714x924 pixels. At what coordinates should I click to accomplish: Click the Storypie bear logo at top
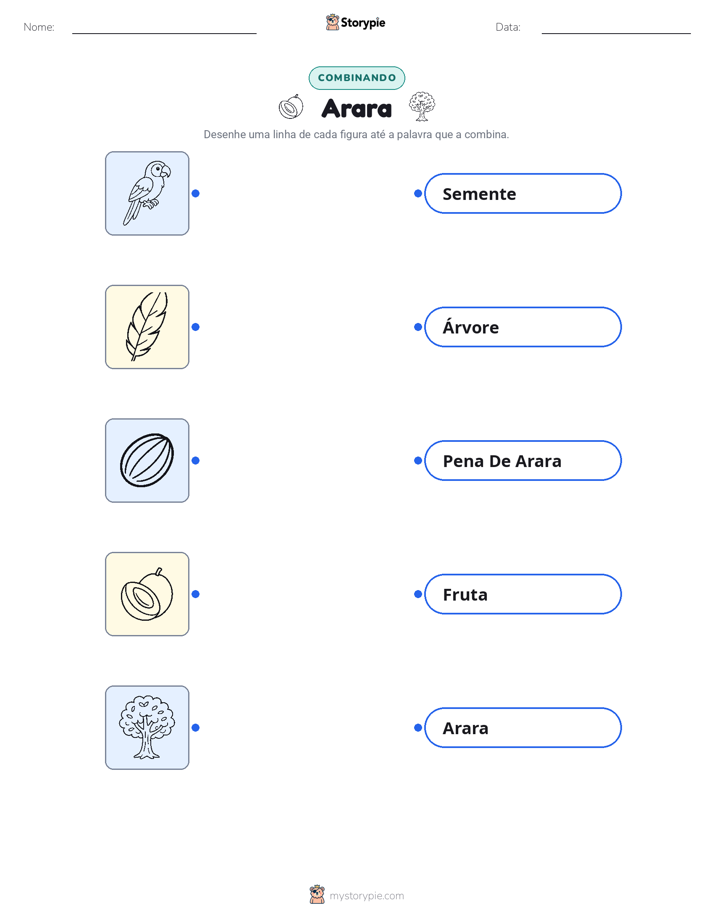click(332, 22)
